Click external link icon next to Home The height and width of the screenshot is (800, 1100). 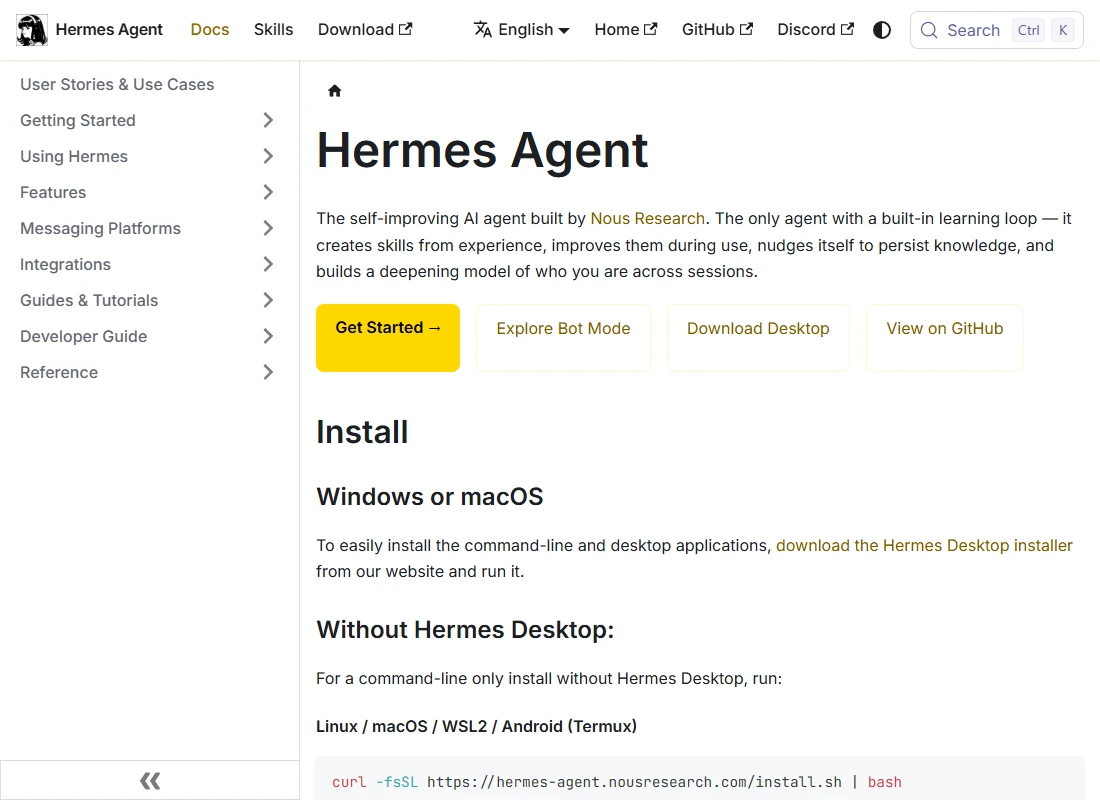pyautogui.click(x=650, y=29)
